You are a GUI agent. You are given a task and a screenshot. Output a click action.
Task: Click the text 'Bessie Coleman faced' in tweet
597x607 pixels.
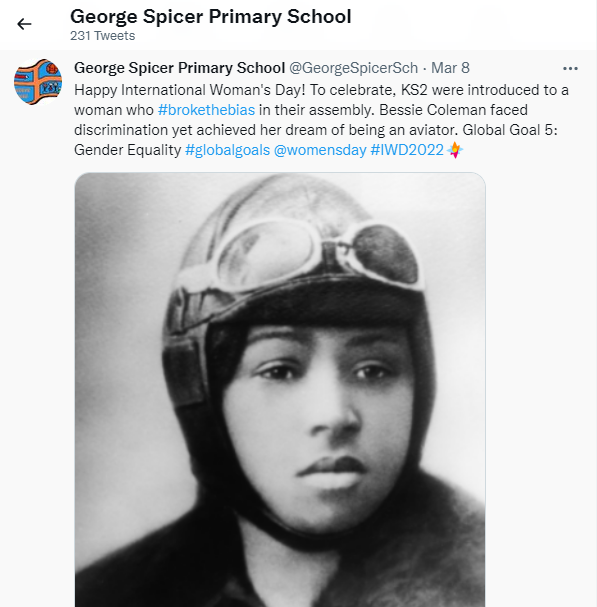point(453,110)
